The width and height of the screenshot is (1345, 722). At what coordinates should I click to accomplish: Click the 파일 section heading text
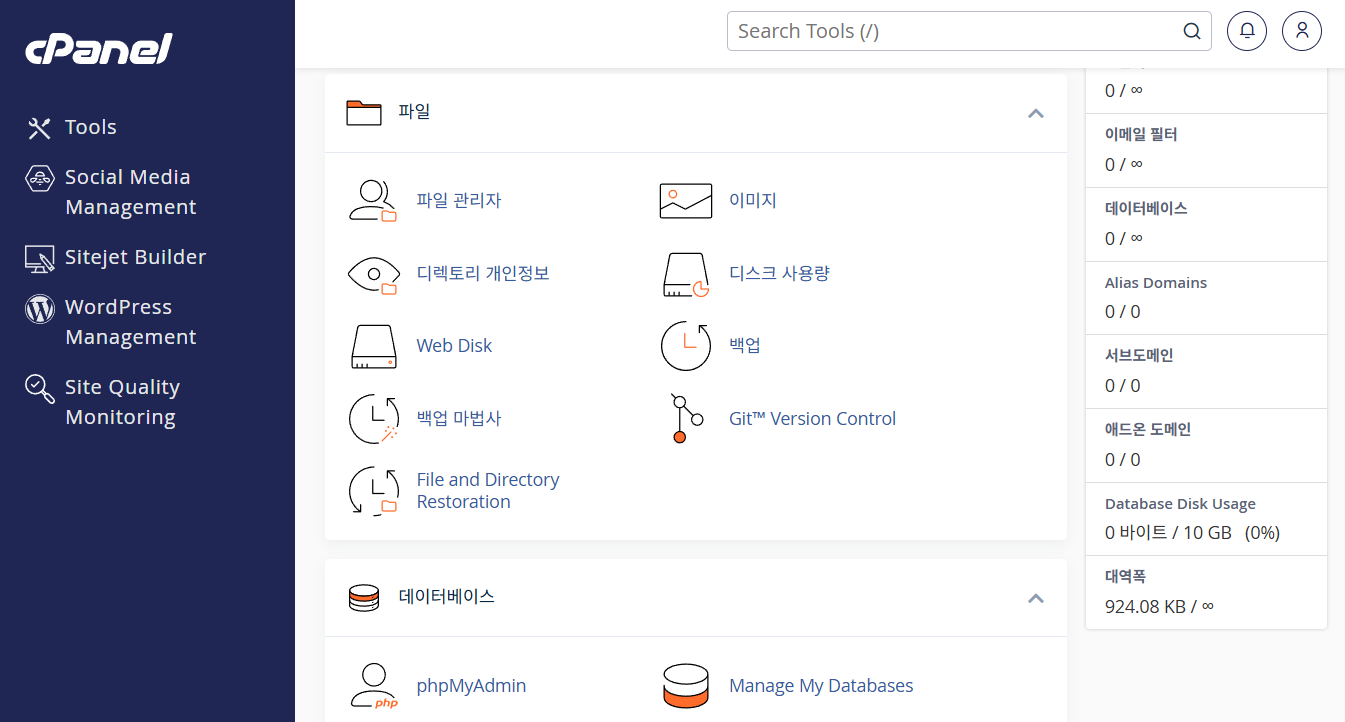(x=414, y=112)
